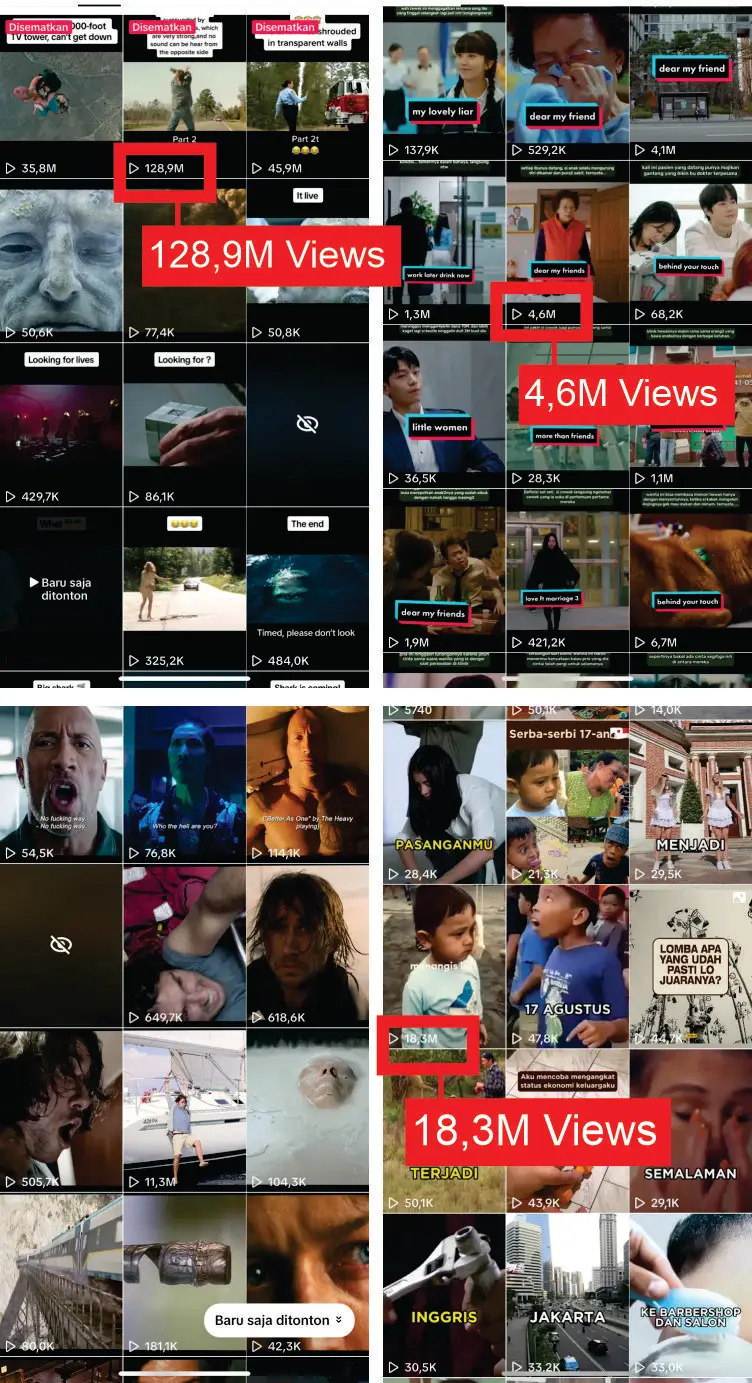Tap the play icon next to 45,9M
Viewport: 752px width, 1383px height.
(257, 168)
